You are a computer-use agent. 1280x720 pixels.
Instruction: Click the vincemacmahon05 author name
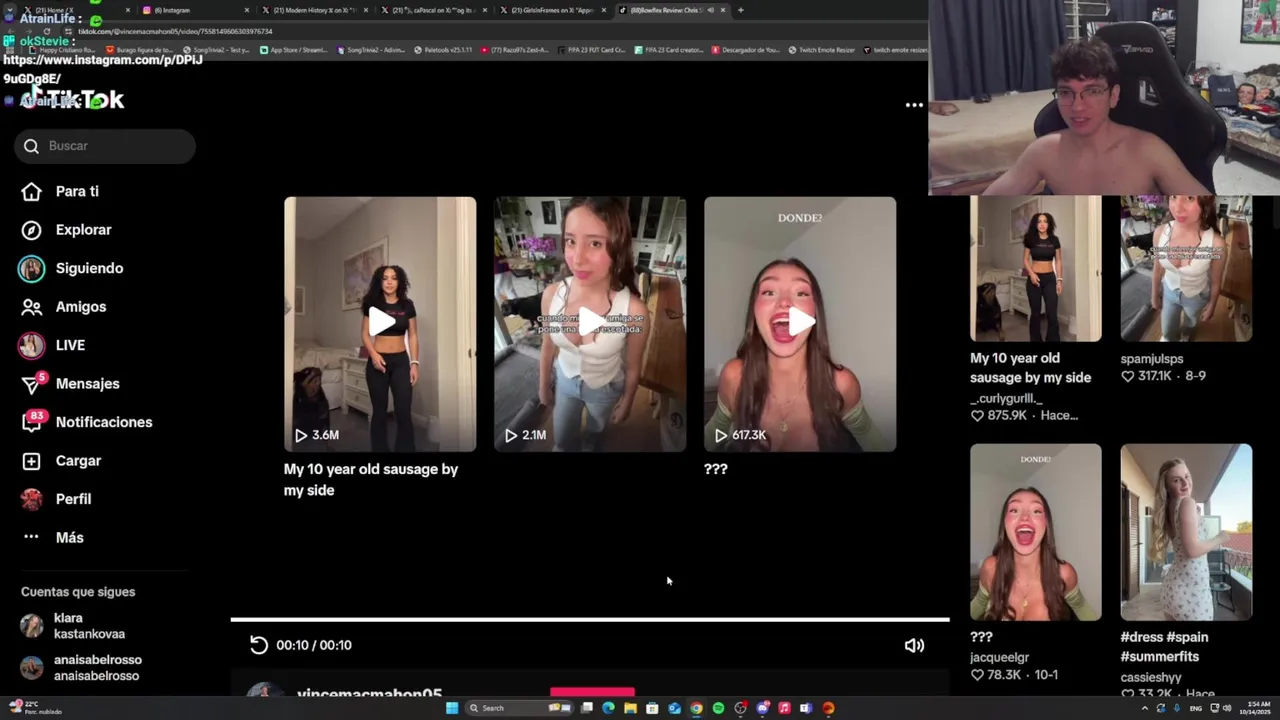point(369,694)
